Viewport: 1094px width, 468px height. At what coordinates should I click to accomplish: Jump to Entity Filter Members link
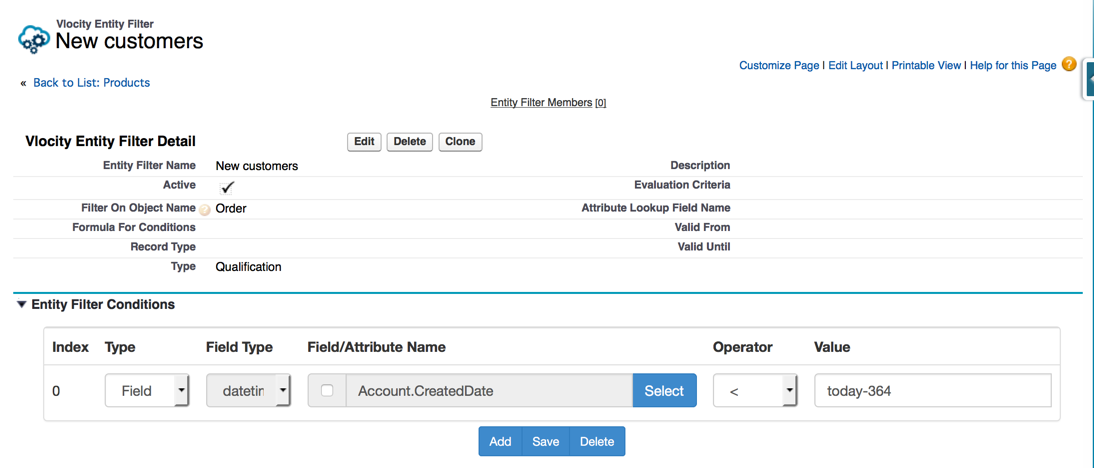541,103
